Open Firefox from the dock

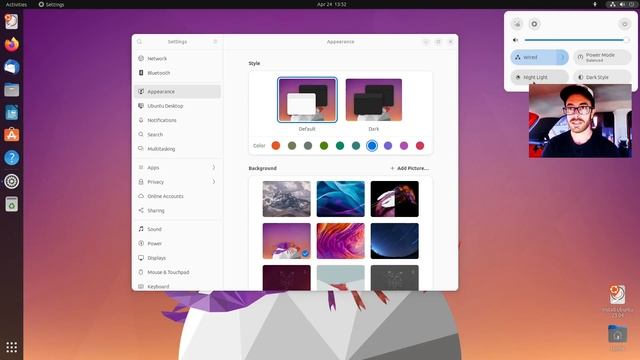point(11,44)
